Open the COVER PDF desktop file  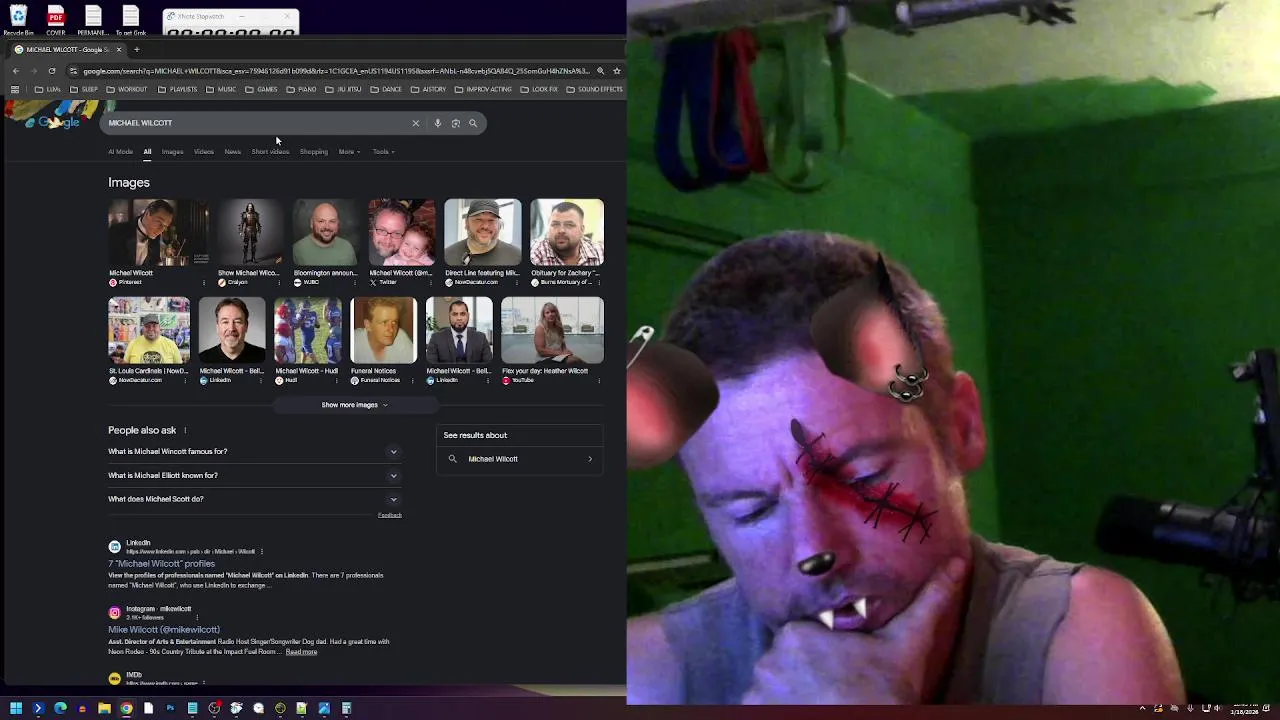point(56,20)
